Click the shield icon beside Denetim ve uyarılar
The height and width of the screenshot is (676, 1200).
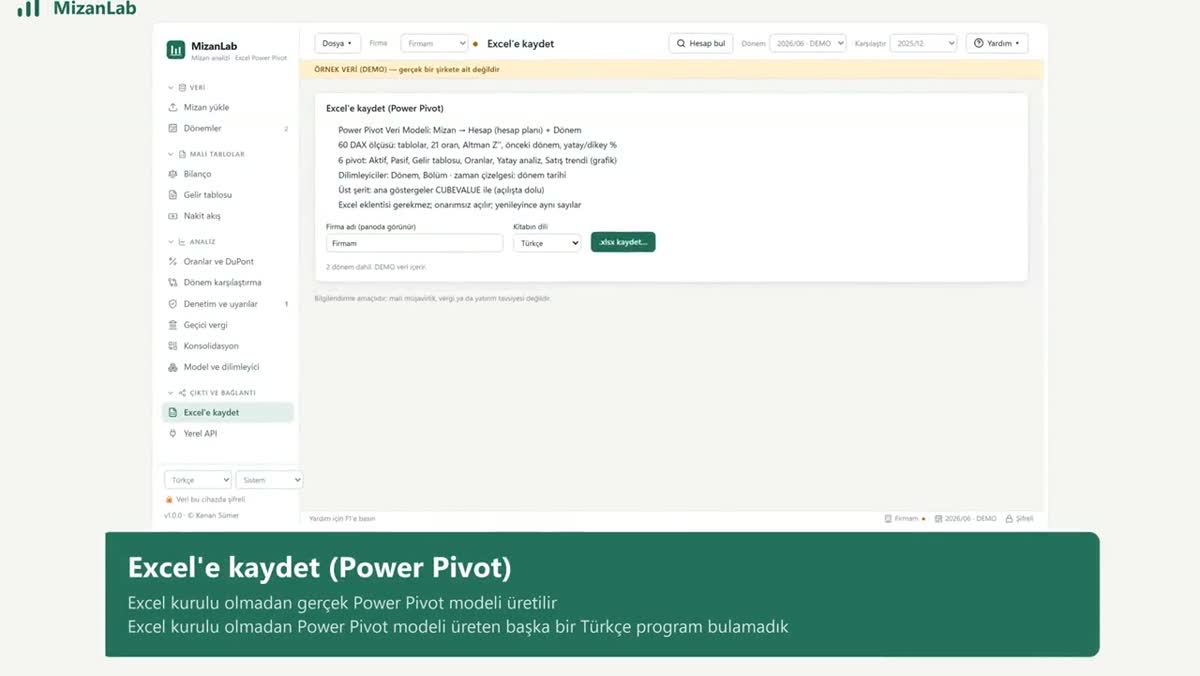(x=173, y=304)
